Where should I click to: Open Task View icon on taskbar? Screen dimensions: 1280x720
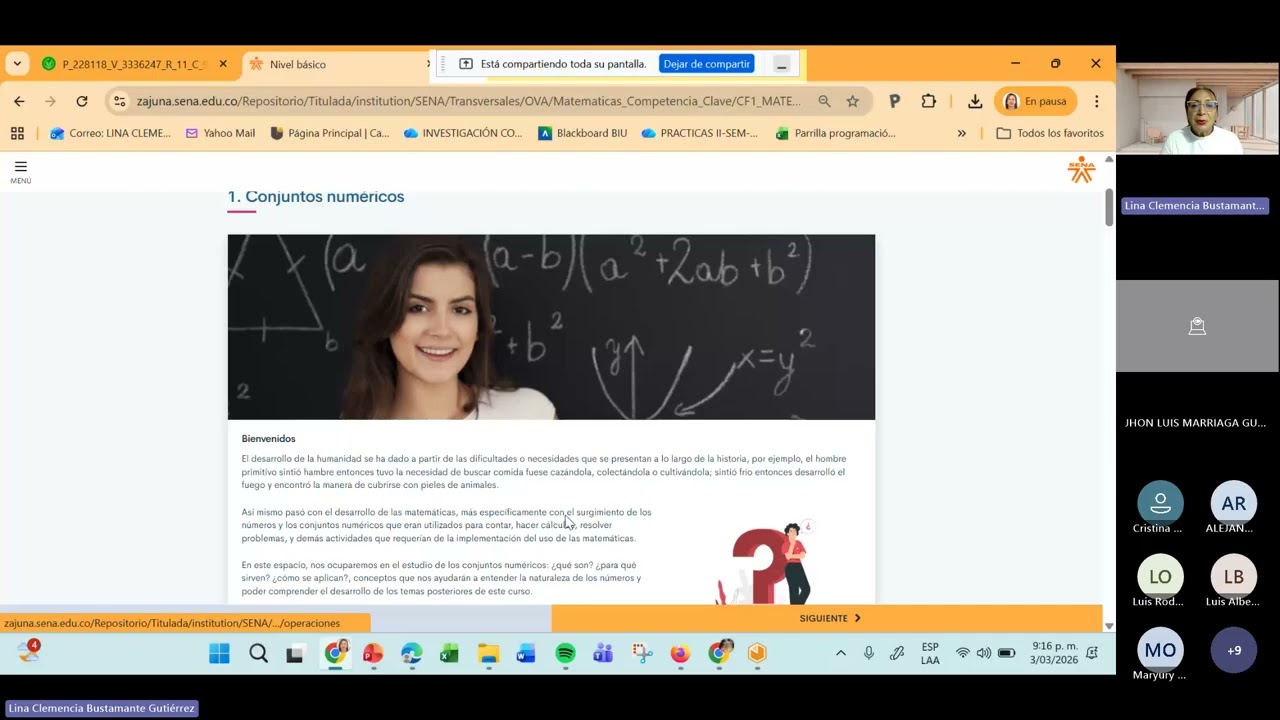(x=295, y=654)
